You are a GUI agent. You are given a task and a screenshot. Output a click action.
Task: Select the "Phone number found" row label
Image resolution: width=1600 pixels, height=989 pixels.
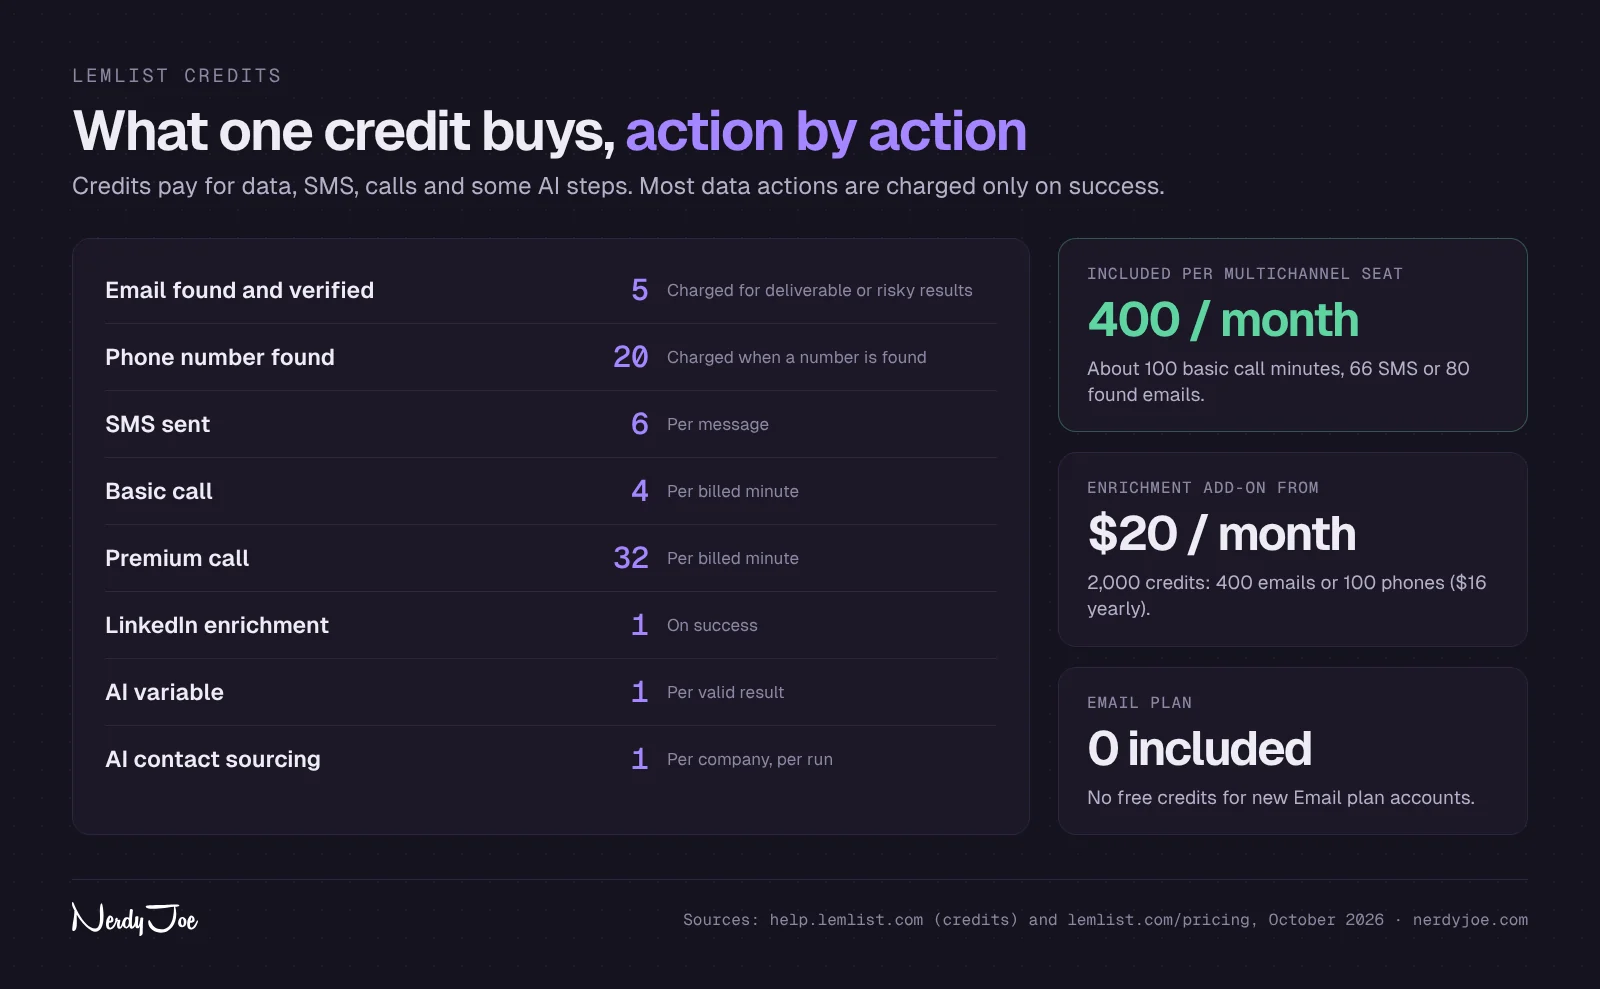[x=220, y=357]
